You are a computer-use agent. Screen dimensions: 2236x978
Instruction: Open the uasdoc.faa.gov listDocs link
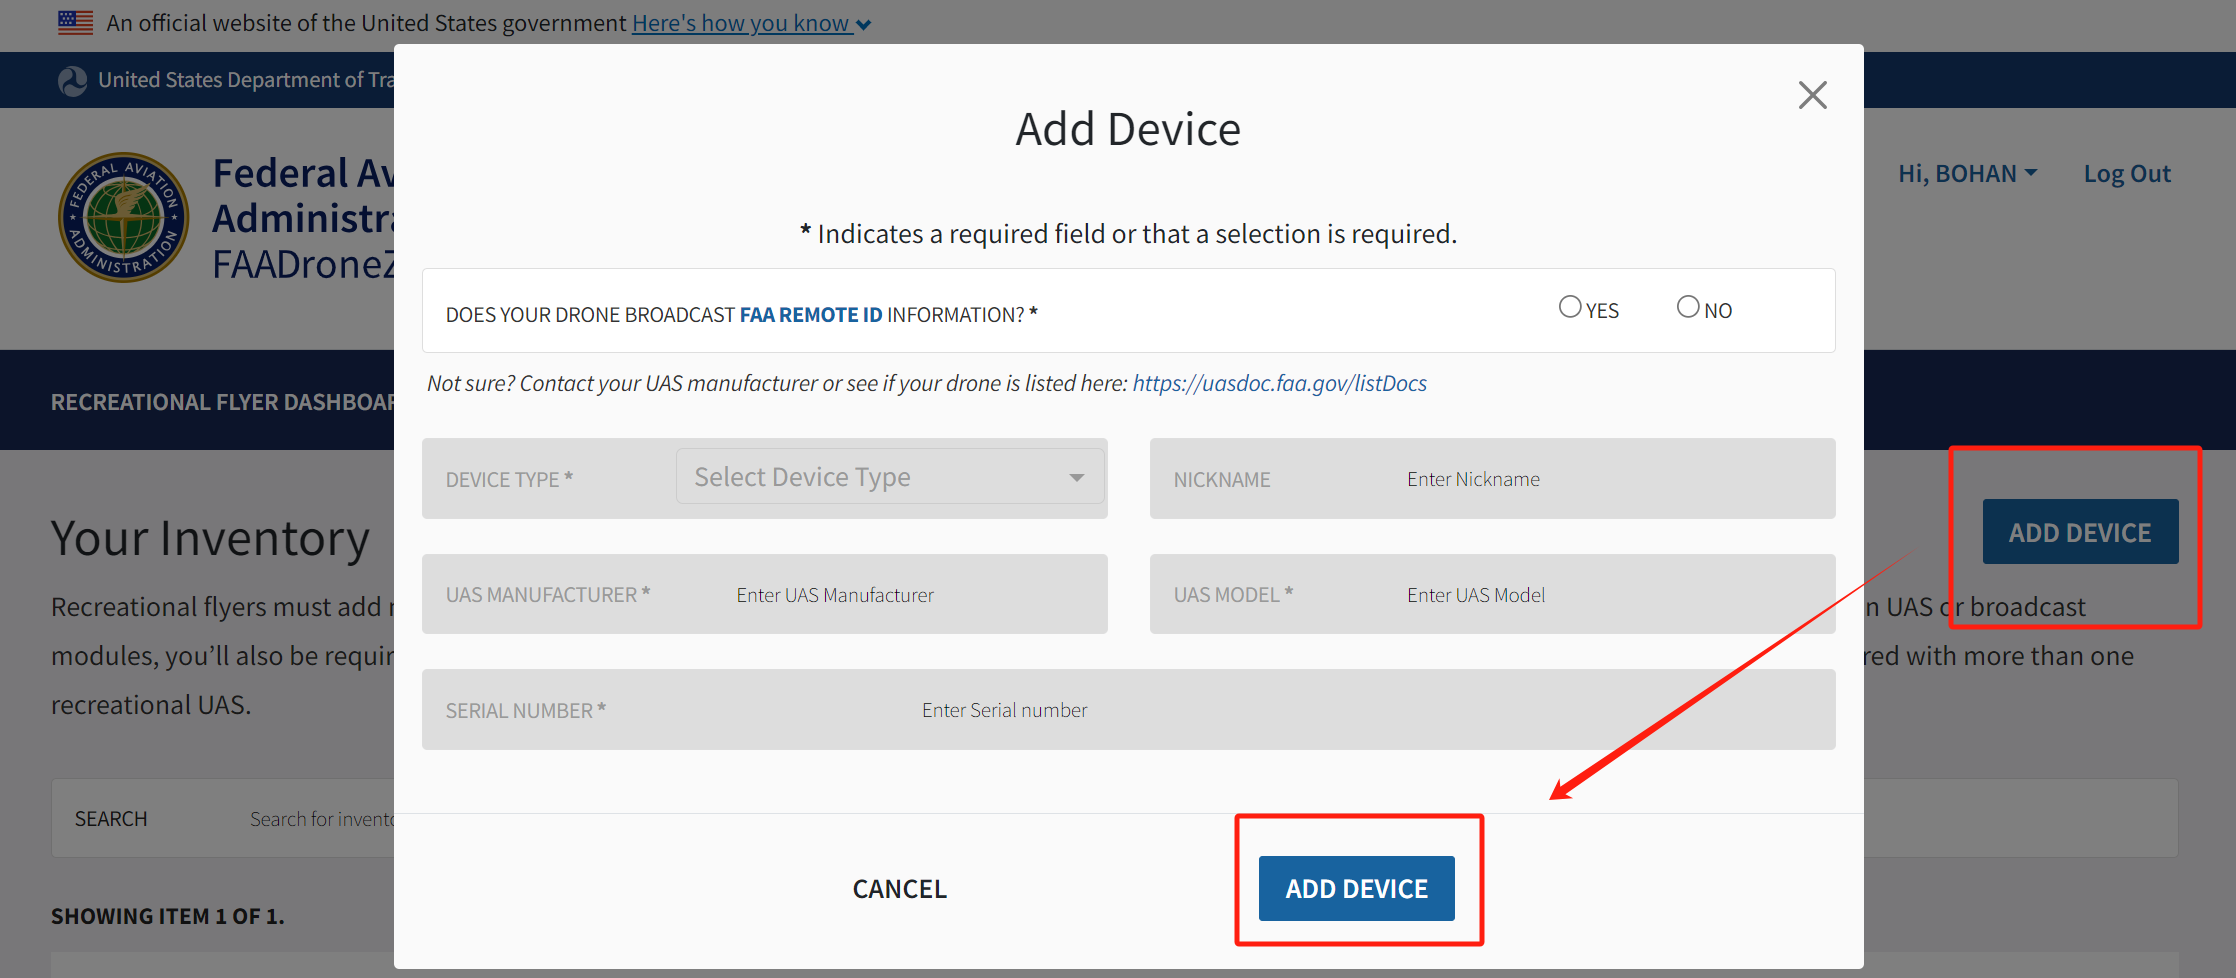coord(1279,383)
